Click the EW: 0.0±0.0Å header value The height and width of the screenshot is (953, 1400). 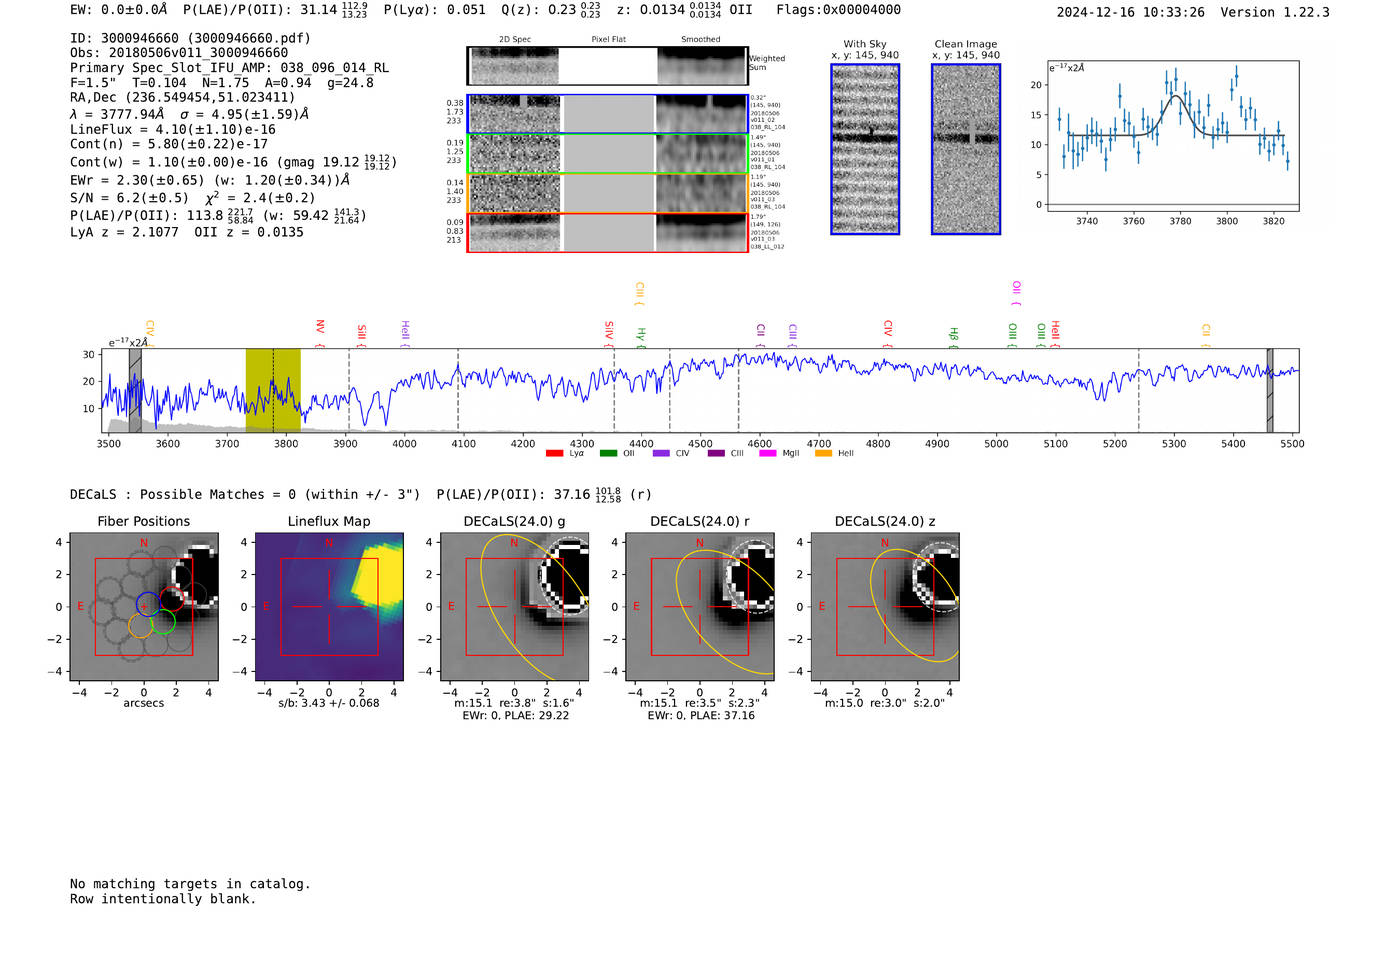click(x=119, y=10)
